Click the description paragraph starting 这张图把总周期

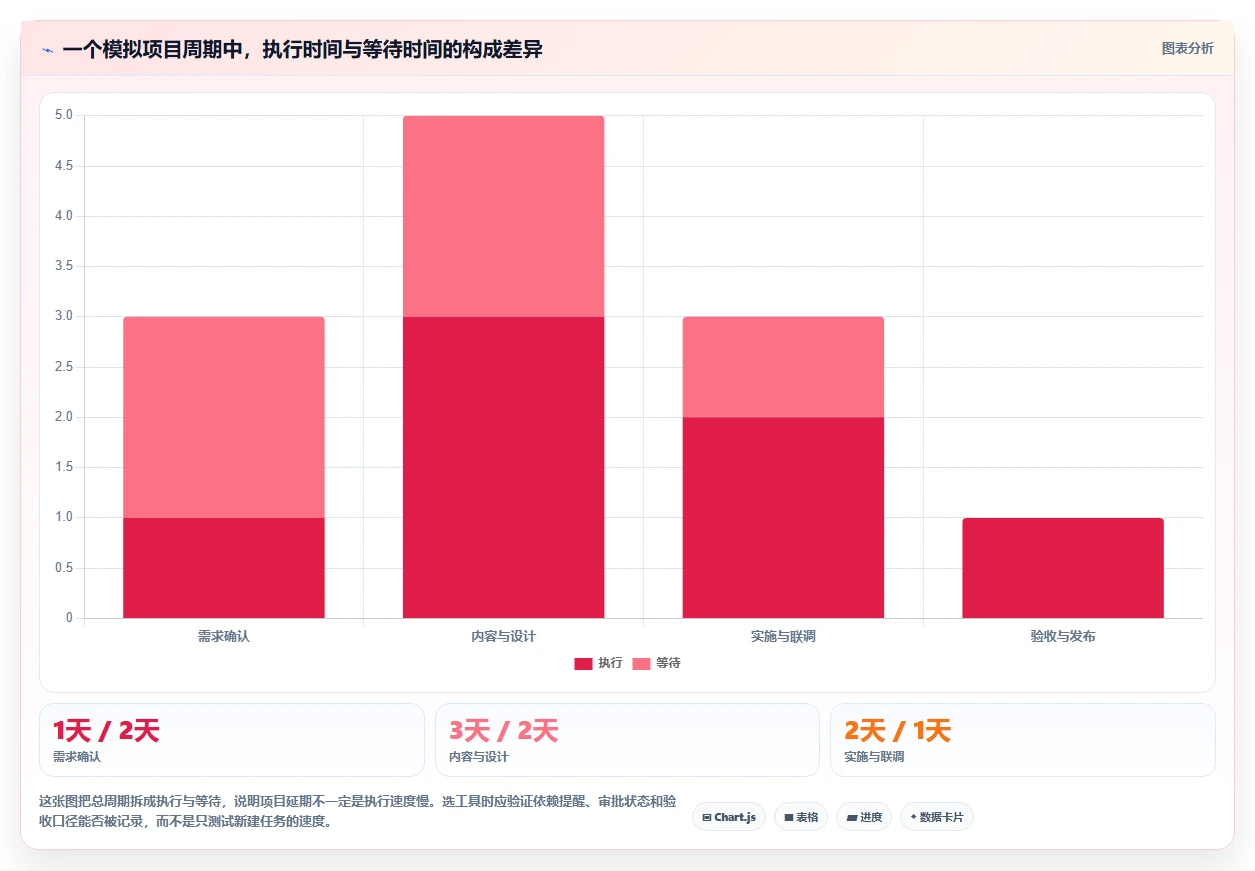(358, 812)
